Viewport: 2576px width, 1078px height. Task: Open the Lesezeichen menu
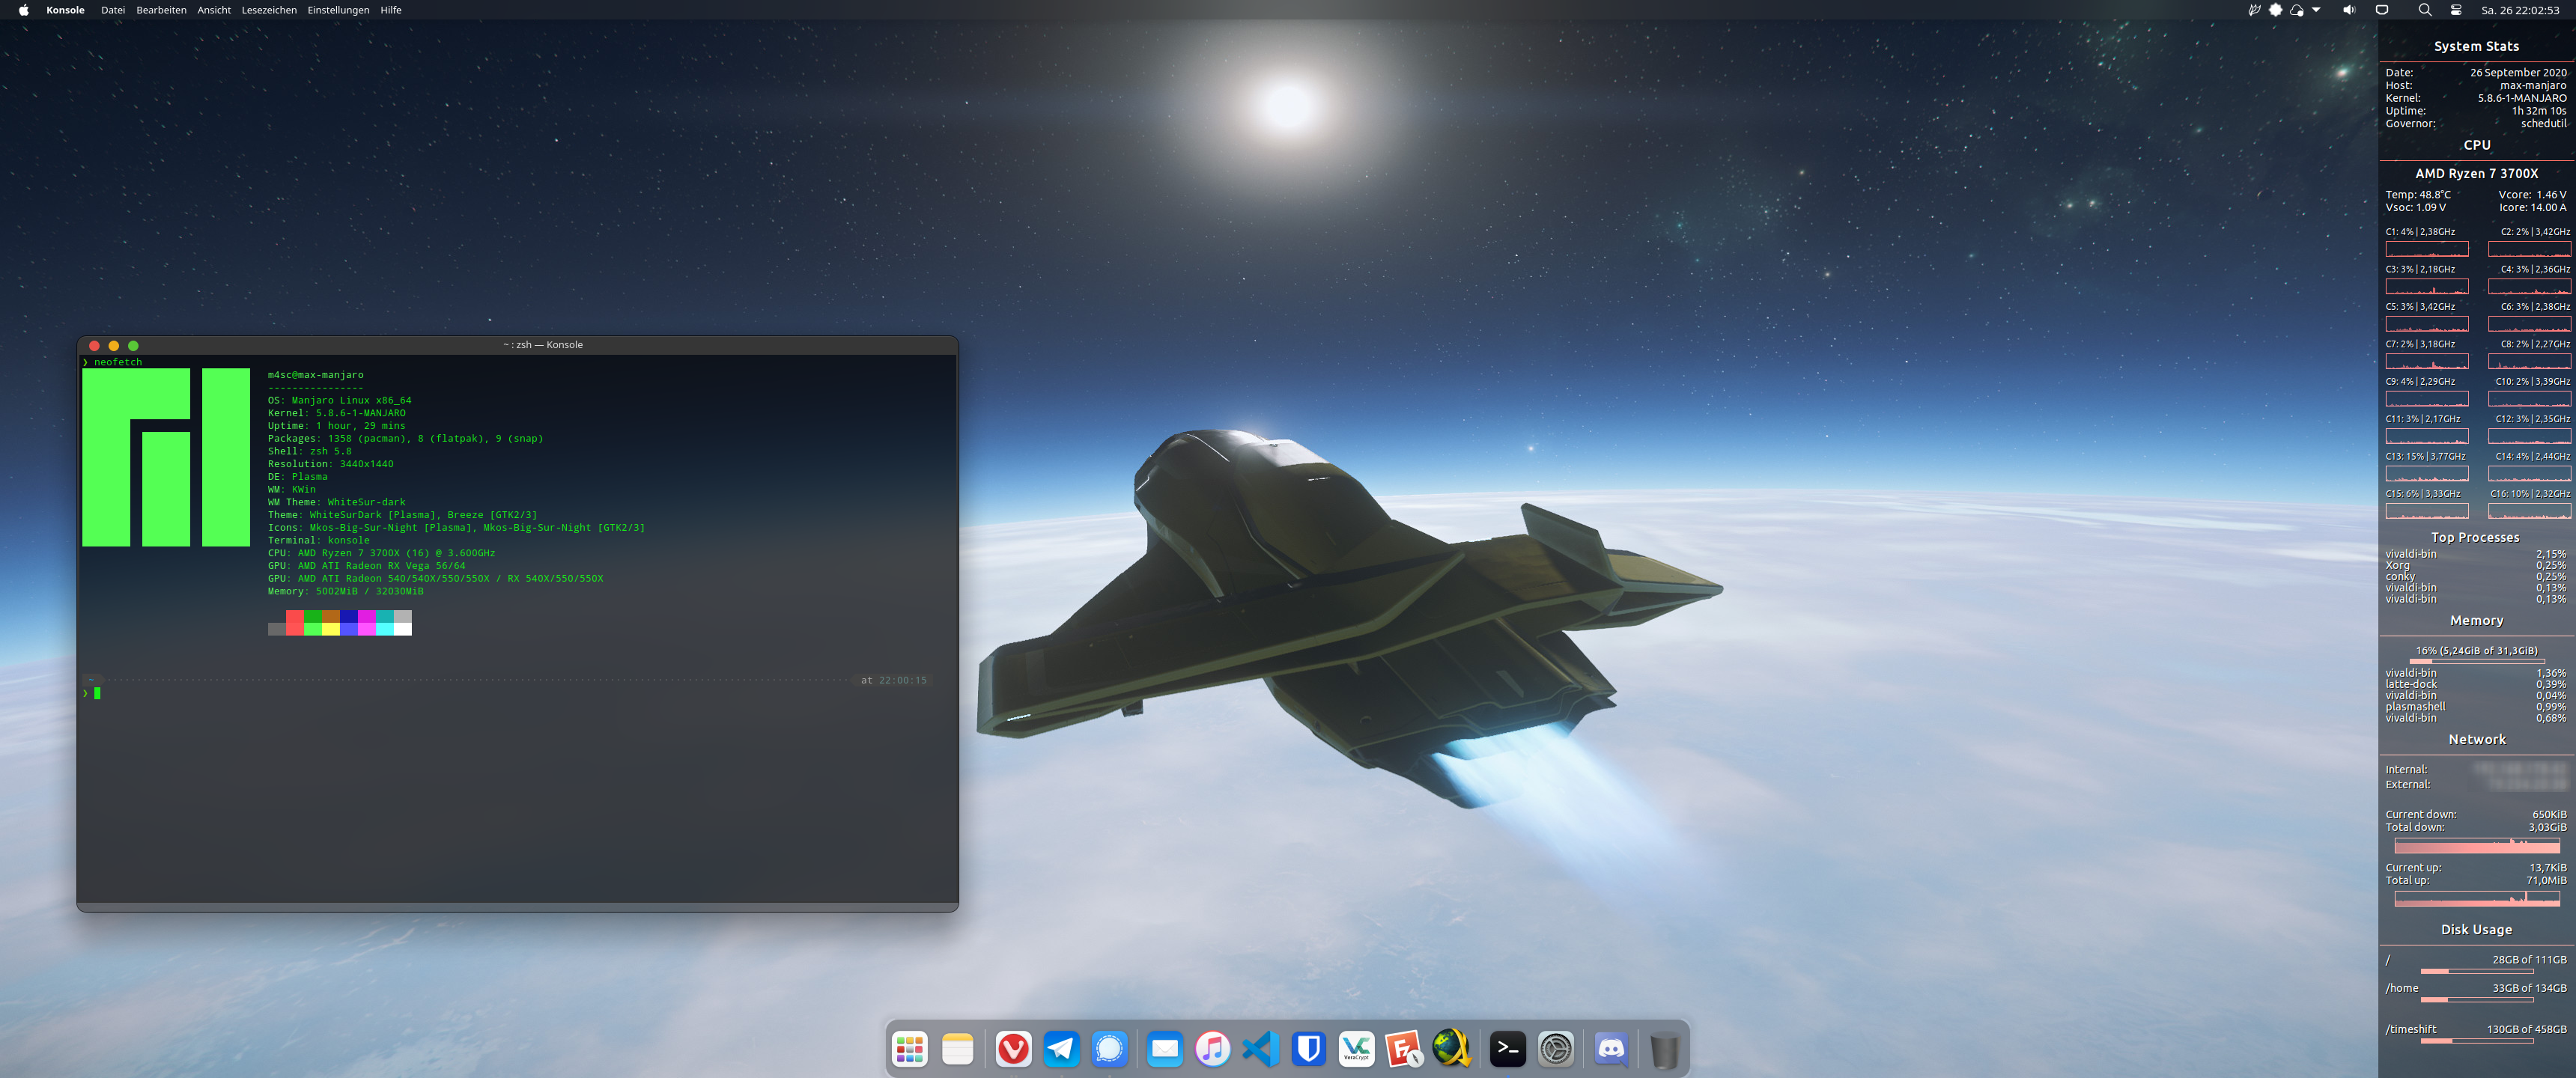[x=269, y=10]
